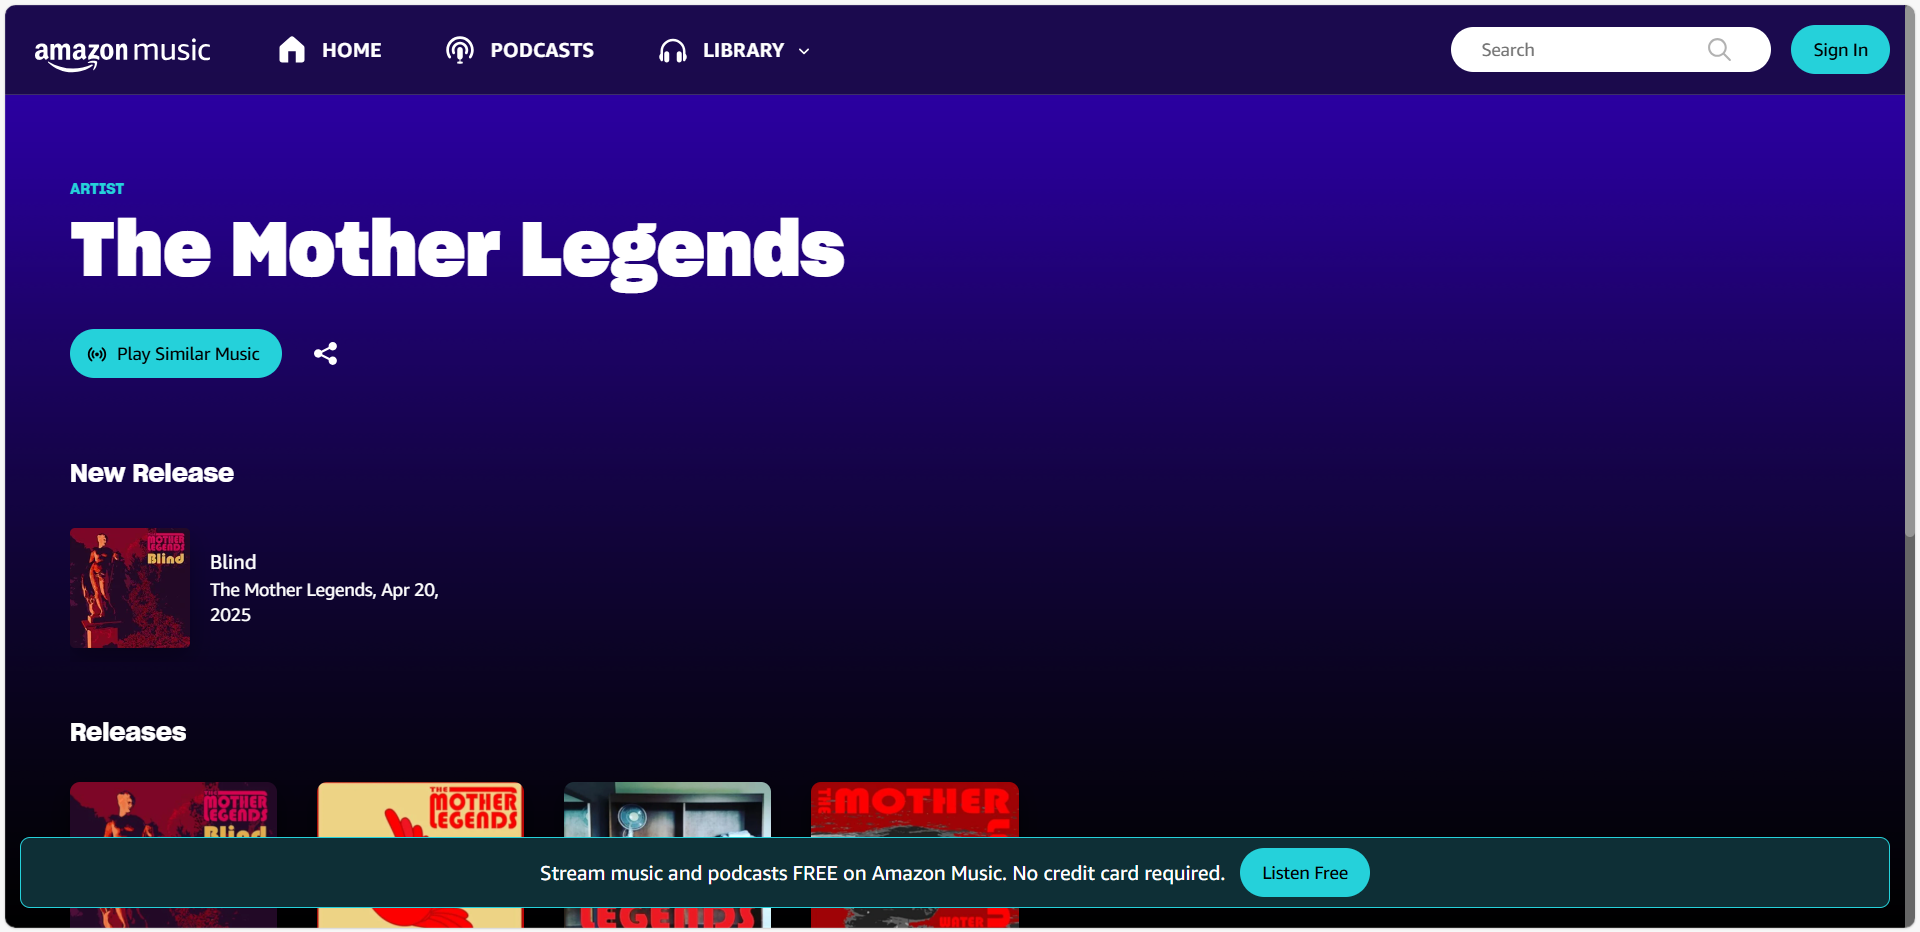Image resolution: width=1920 pixels, height=932 pixels.
Task: Open the red MOTHER release cover thumbnail
Action: click(x=914, y=809)
